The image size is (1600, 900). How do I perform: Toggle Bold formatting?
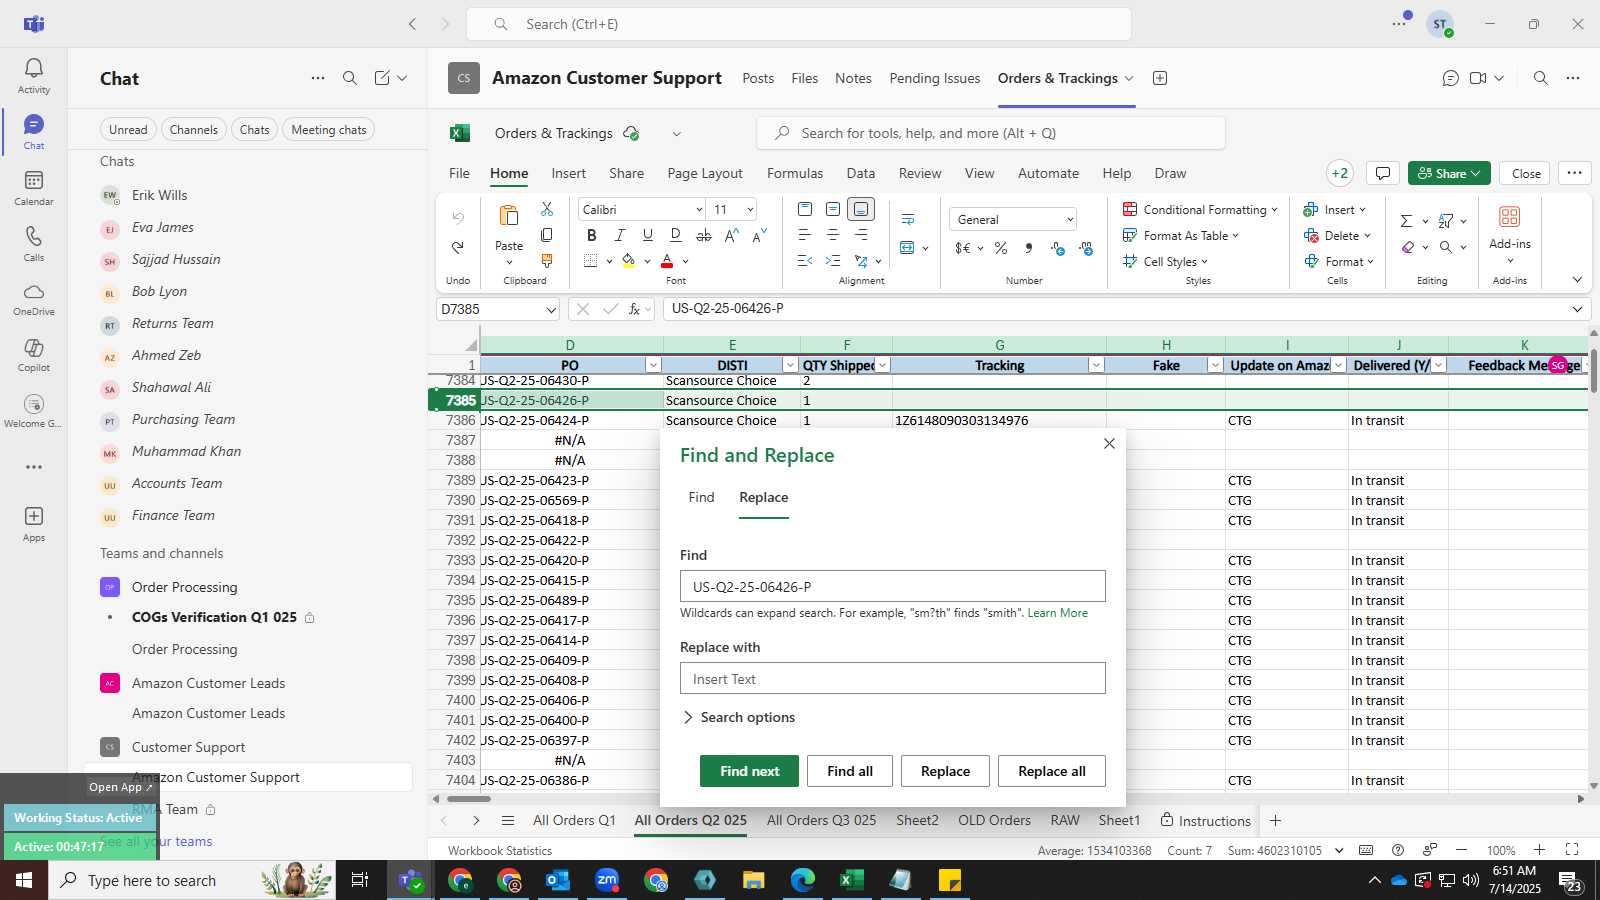coord(591,235)
